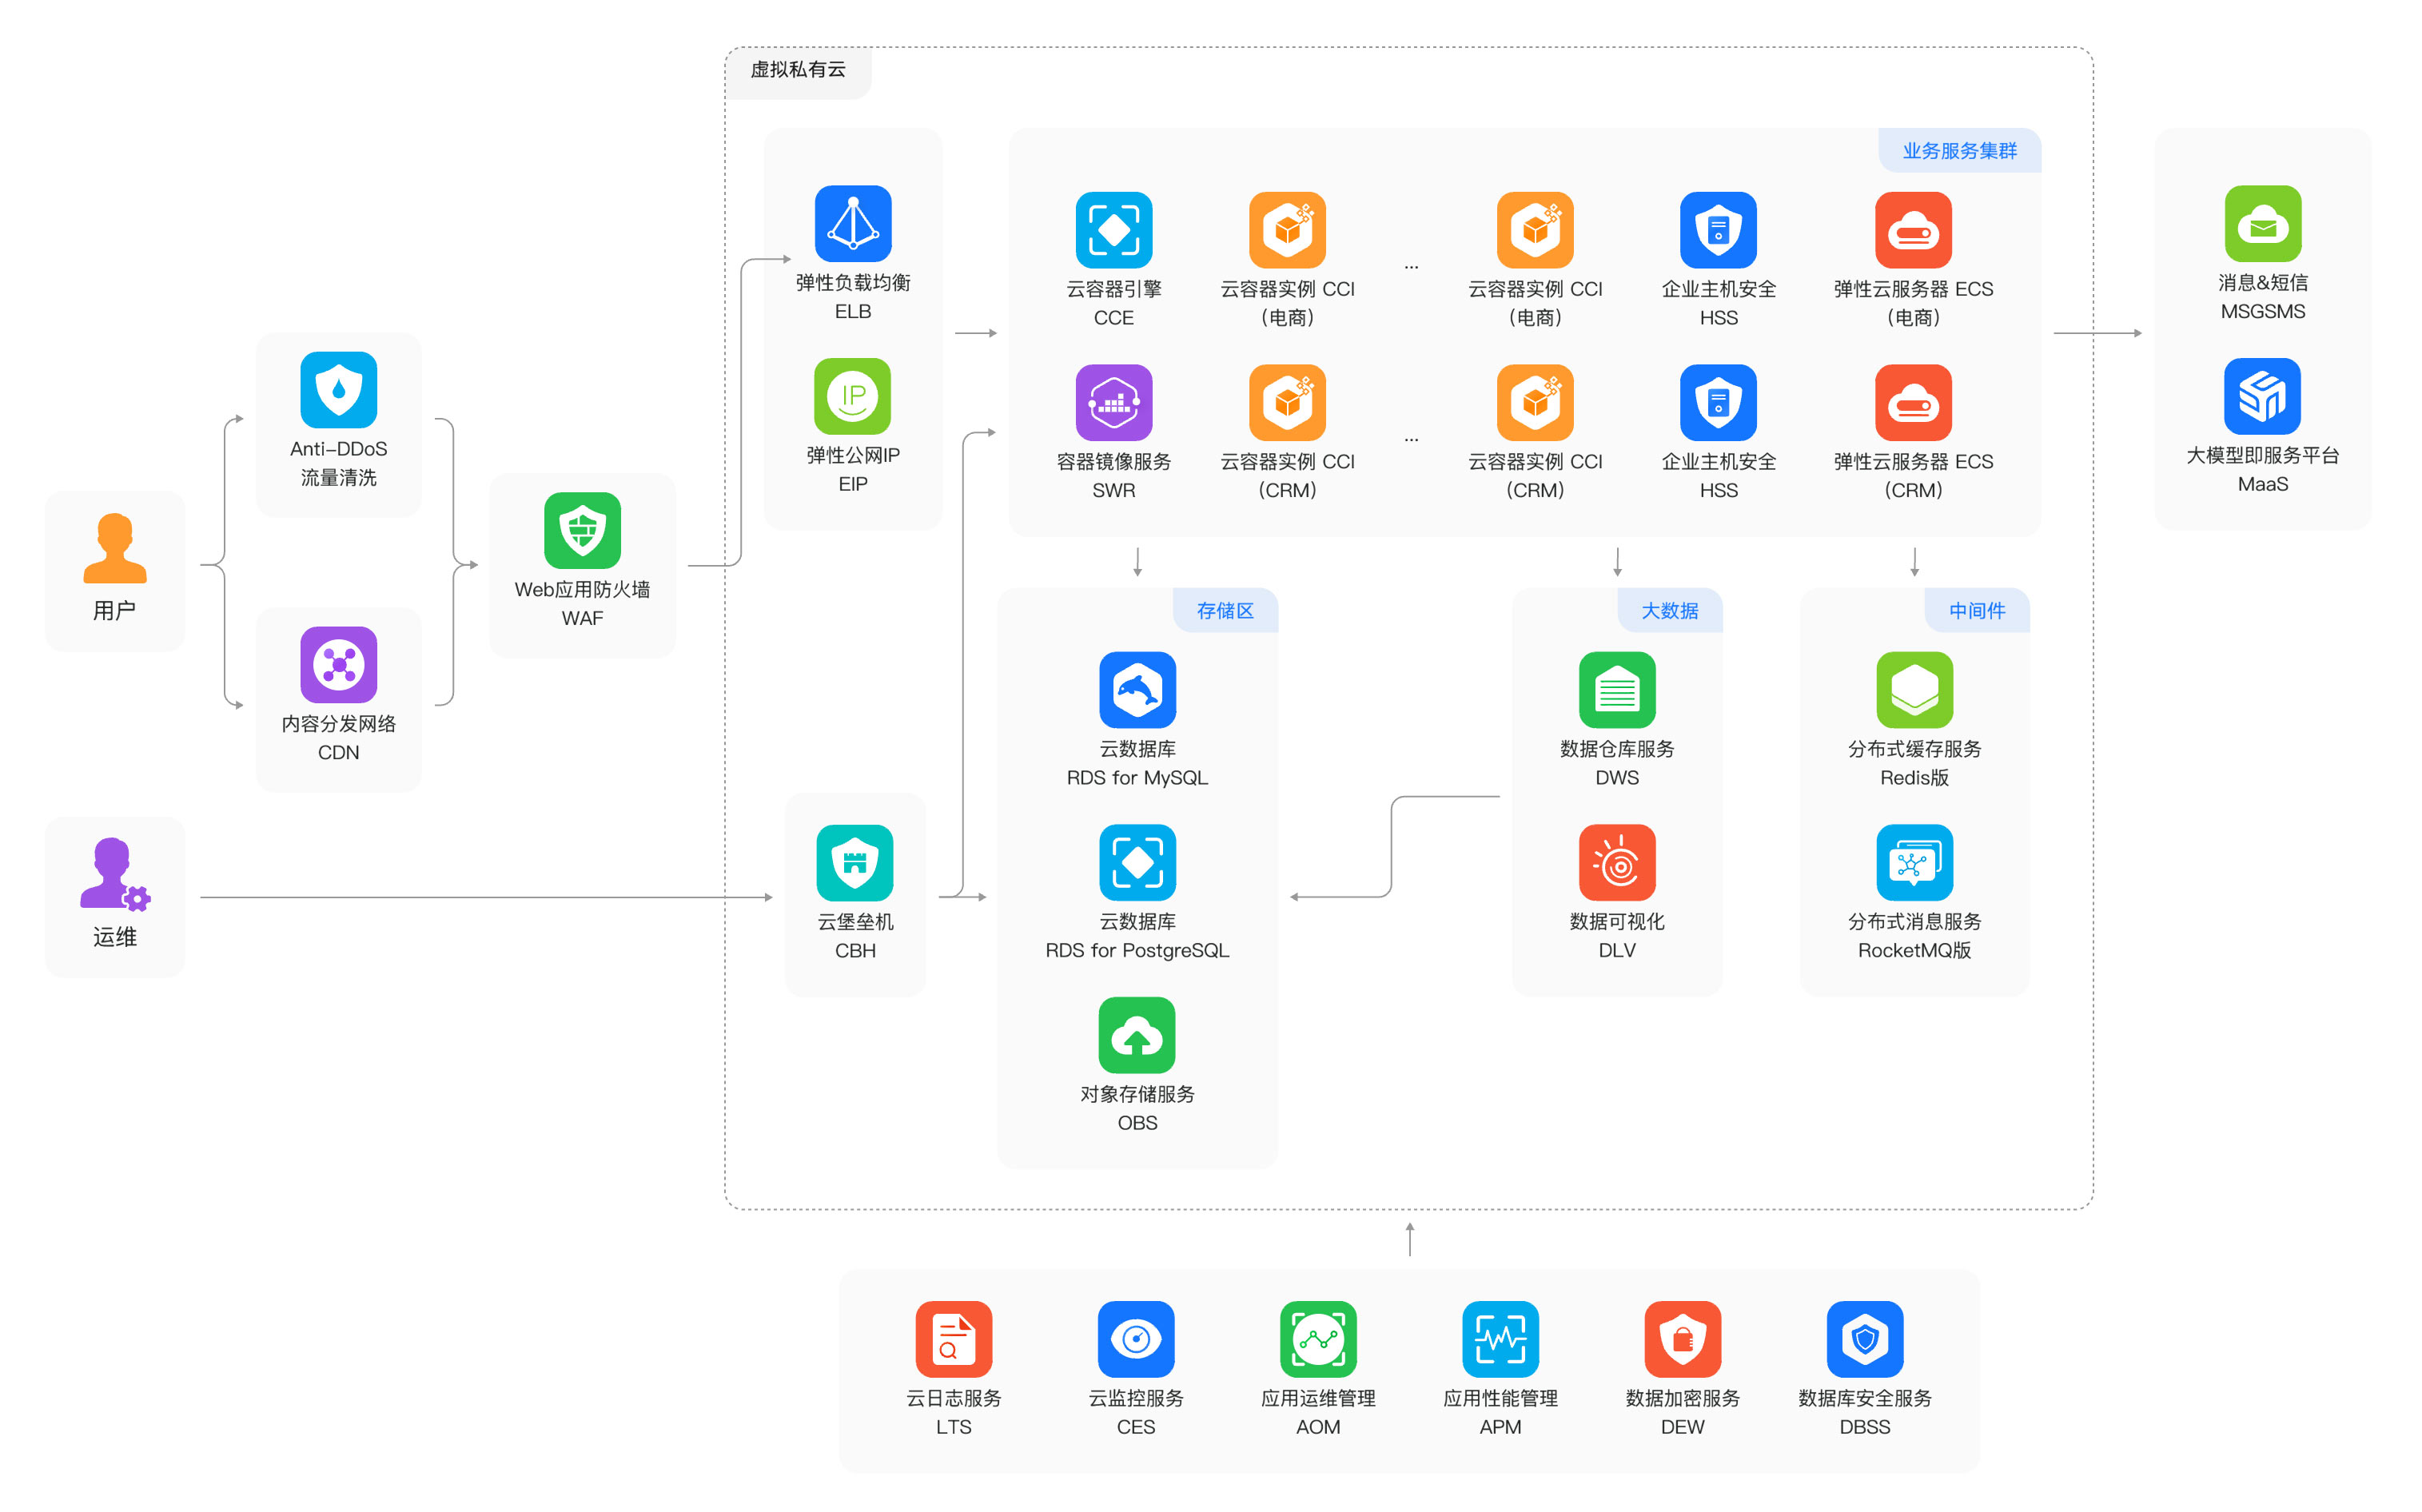Click the 业务服务集群 group label

pyautogui.click(x=1959, y=151)
